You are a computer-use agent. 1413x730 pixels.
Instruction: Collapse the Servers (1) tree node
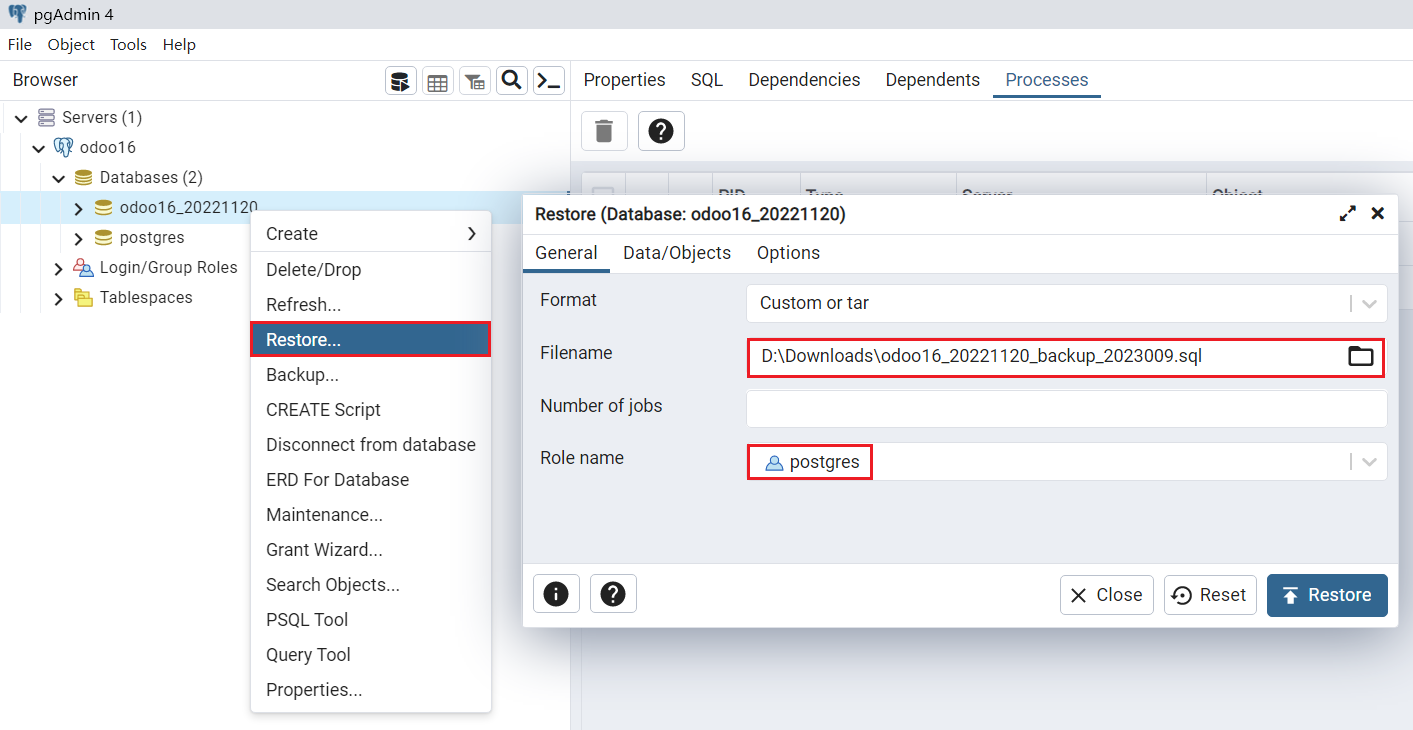point(21,118)
